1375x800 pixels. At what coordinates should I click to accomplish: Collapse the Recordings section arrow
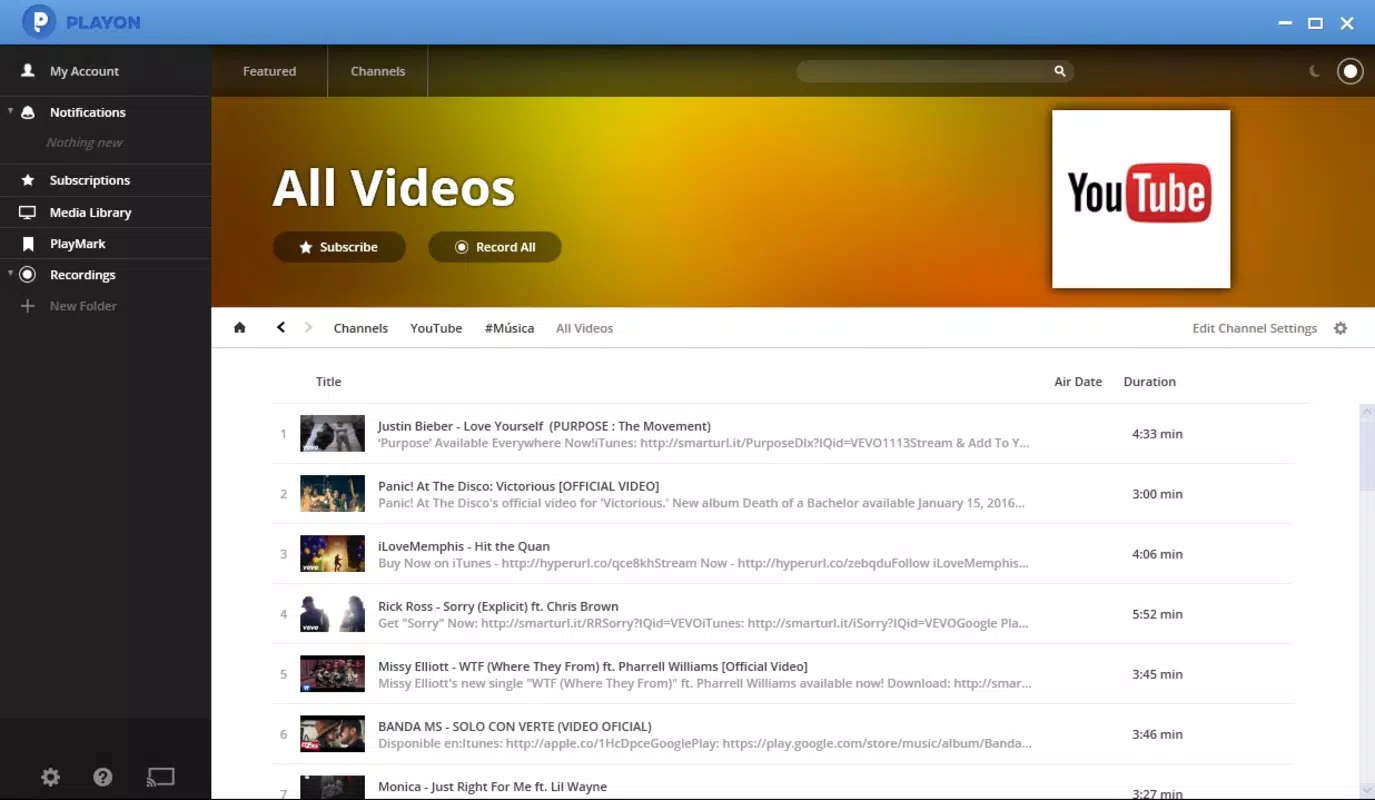10,273
